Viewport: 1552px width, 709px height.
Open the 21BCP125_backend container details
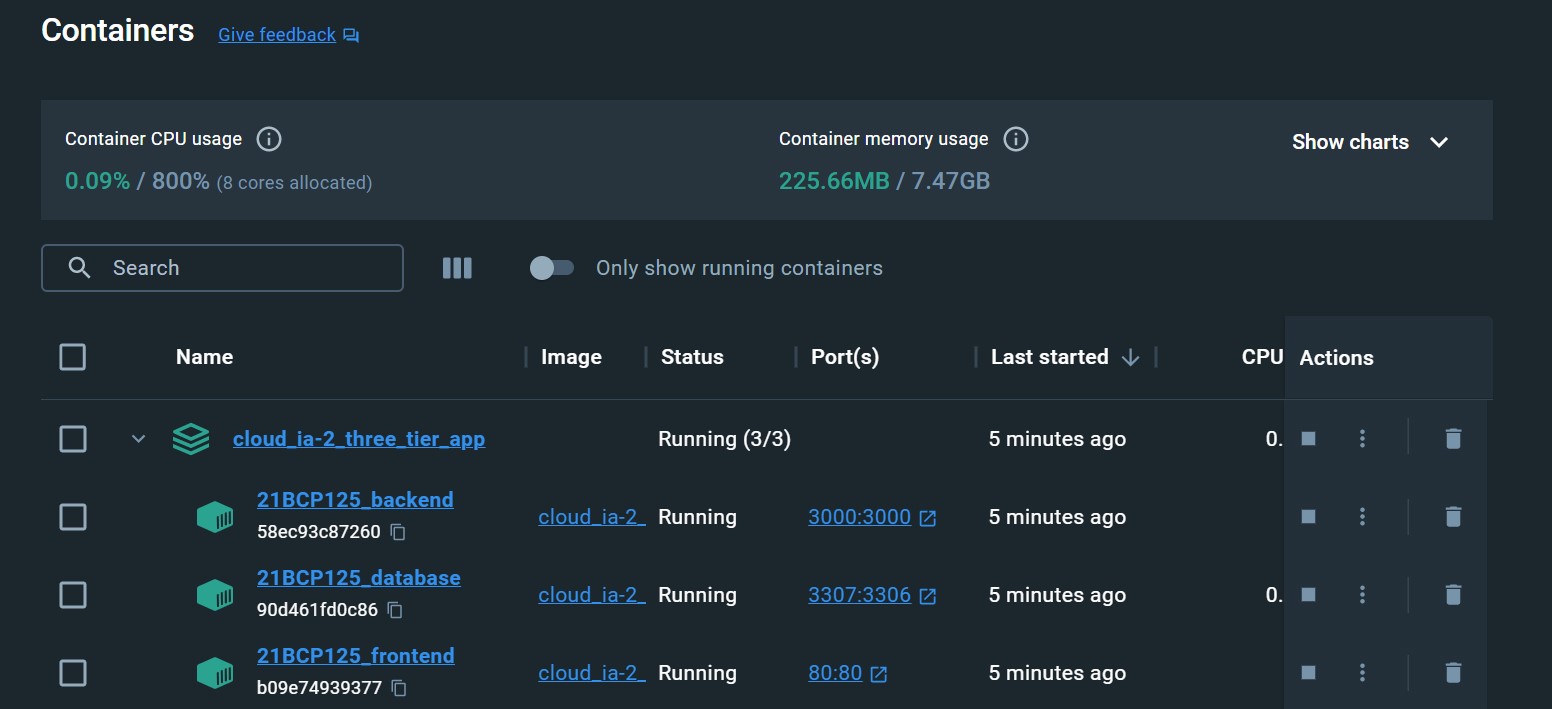(x=355, y=499)
